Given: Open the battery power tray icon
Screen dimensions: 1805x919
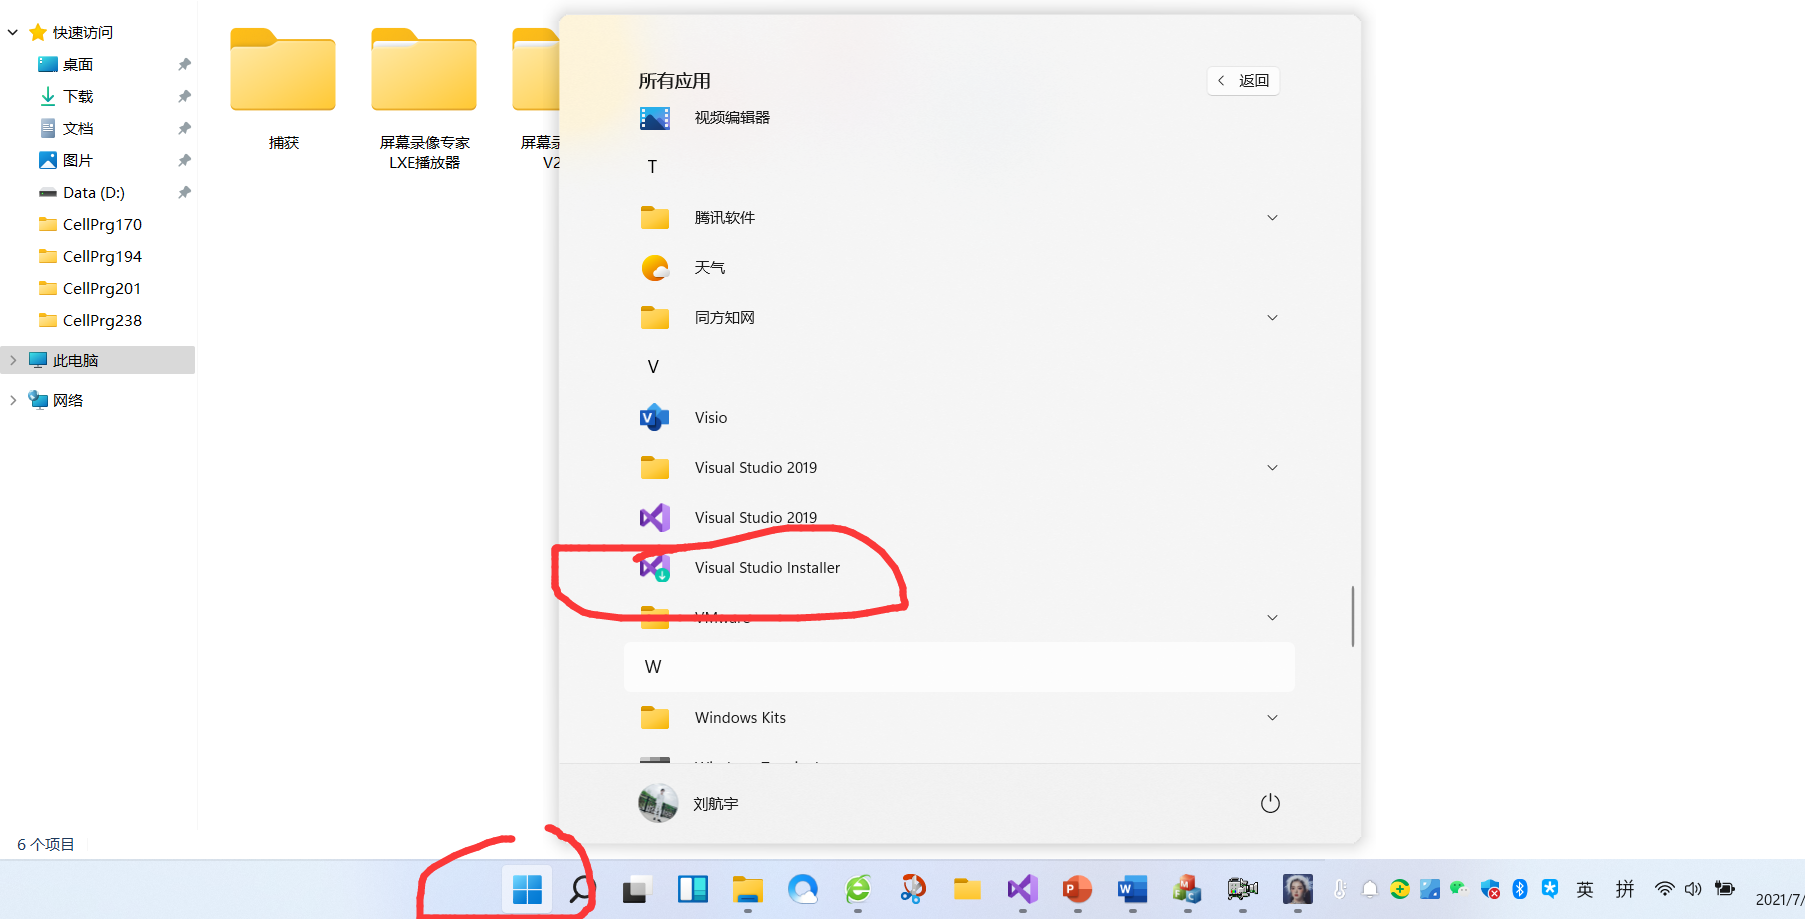Looking at the screenshot, I should 1725,888.
